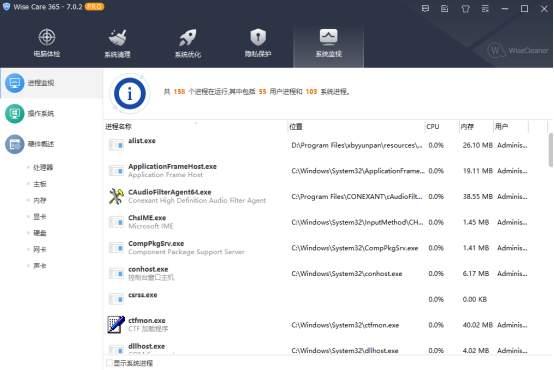Screen dimensions: 554x370
Task: Open the menu list icon in title bar
Action: (485, 8)
